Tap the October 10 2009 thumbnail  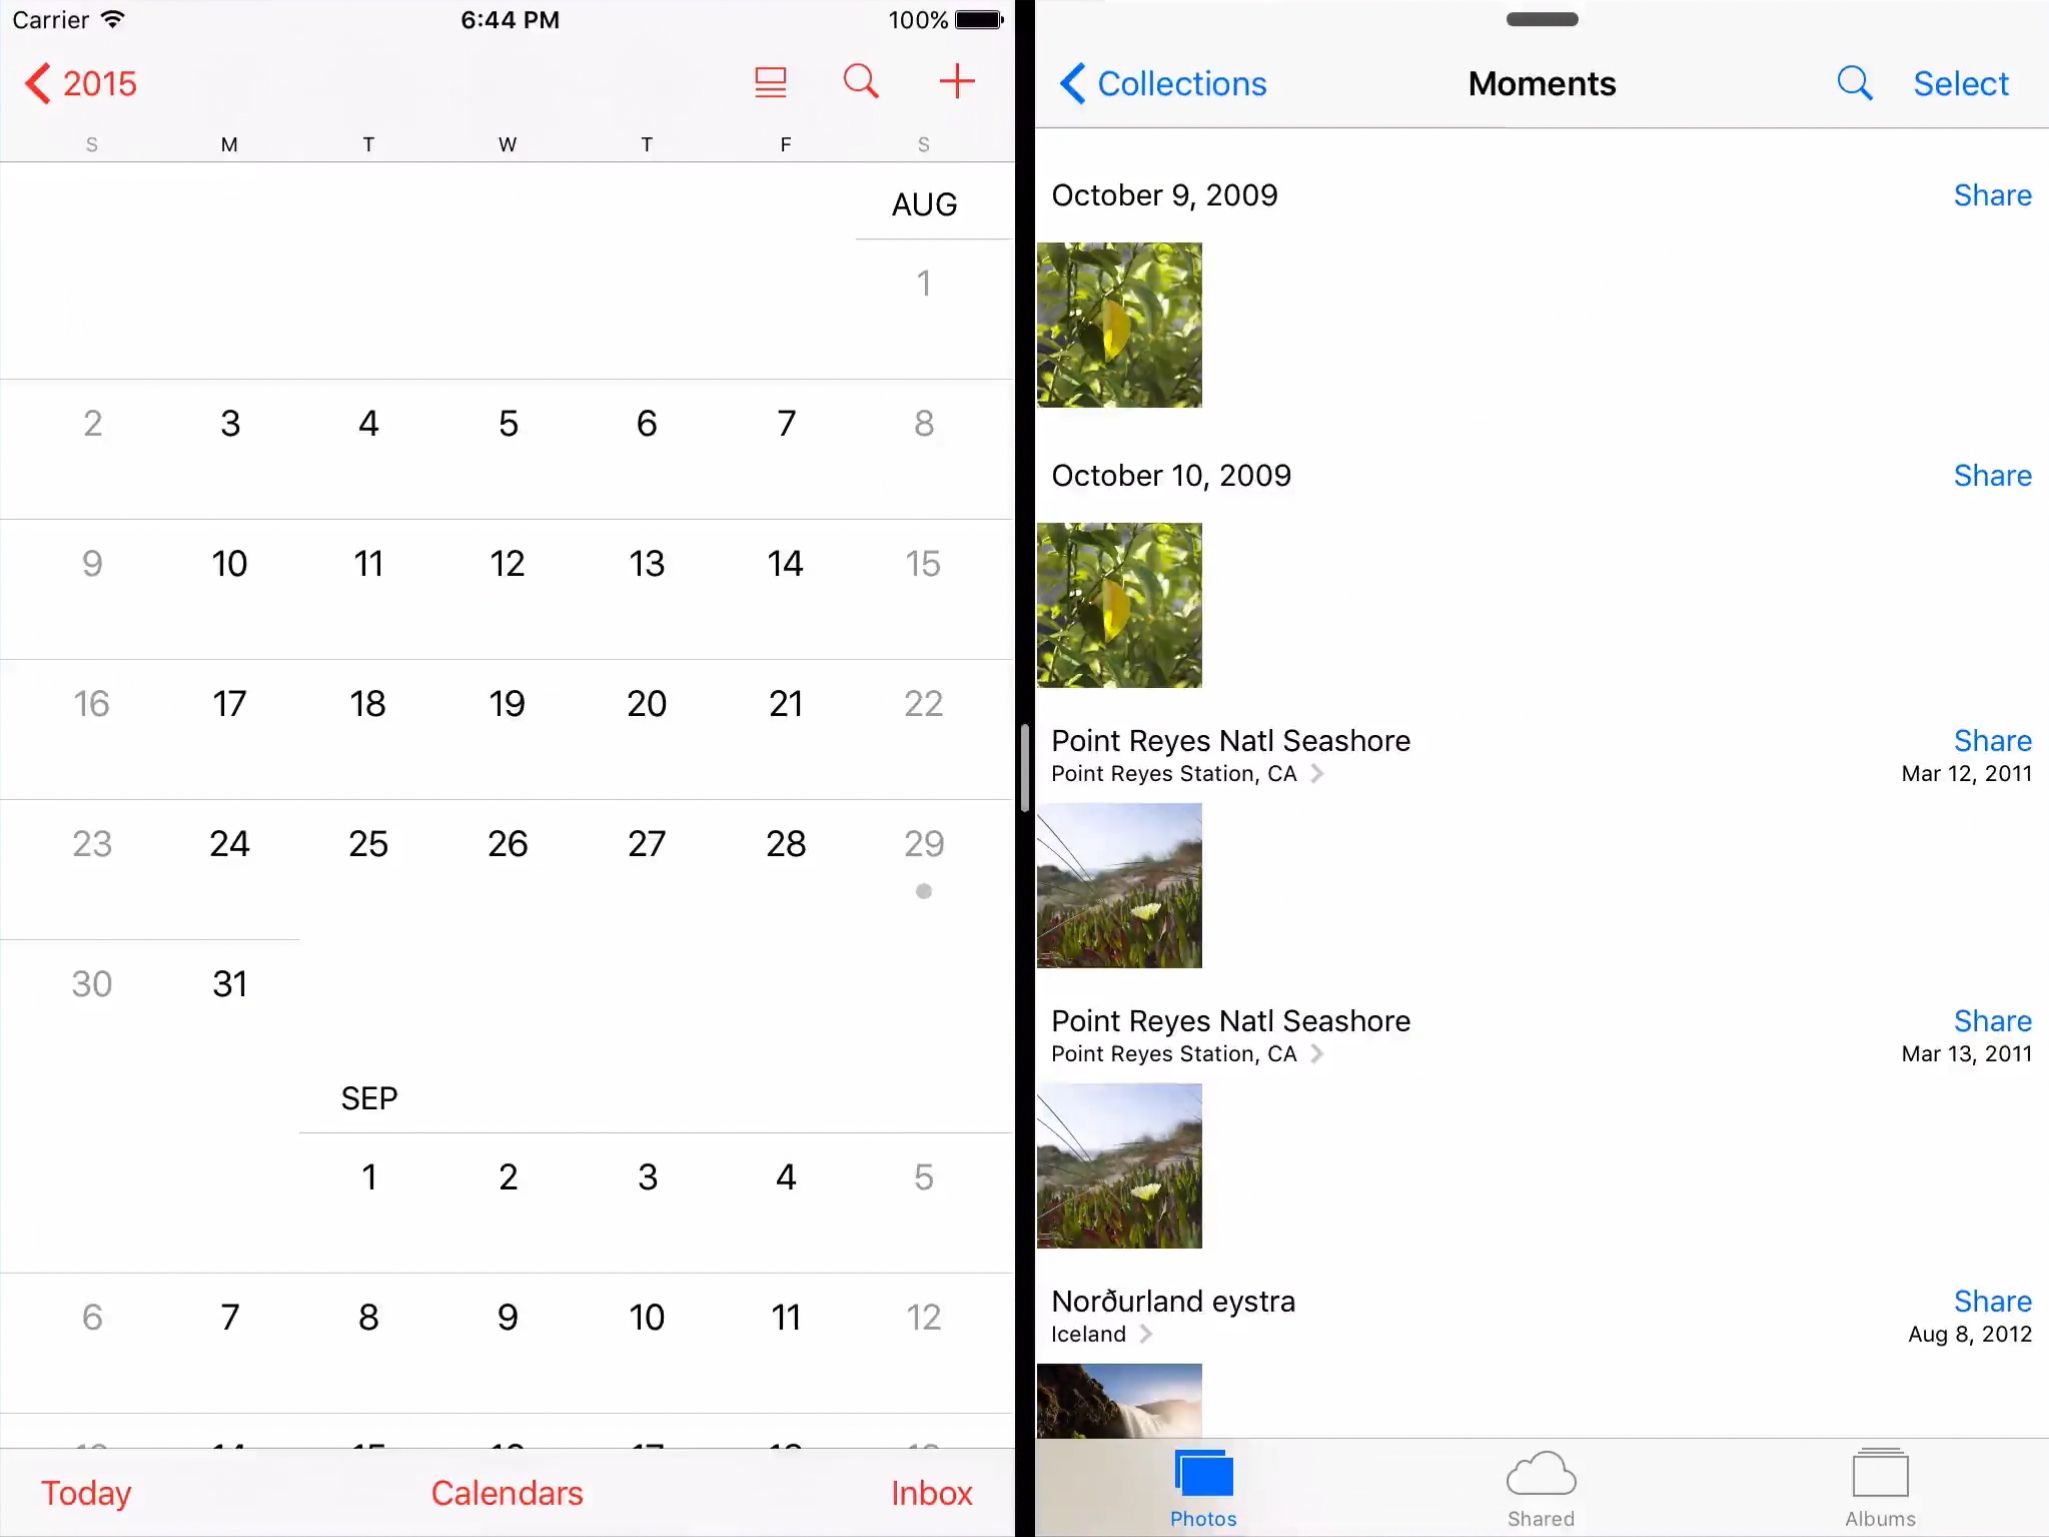1121,605
